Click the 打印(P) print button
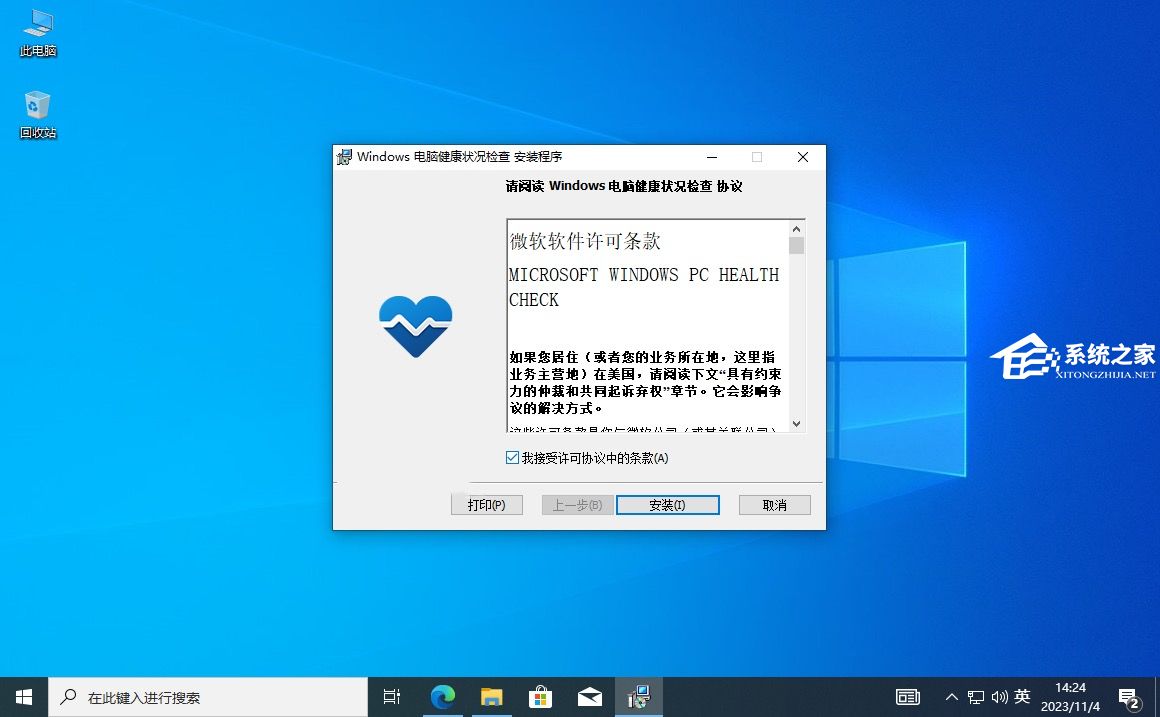Screen dimensions: 1160x717 (x=487, y=505)
